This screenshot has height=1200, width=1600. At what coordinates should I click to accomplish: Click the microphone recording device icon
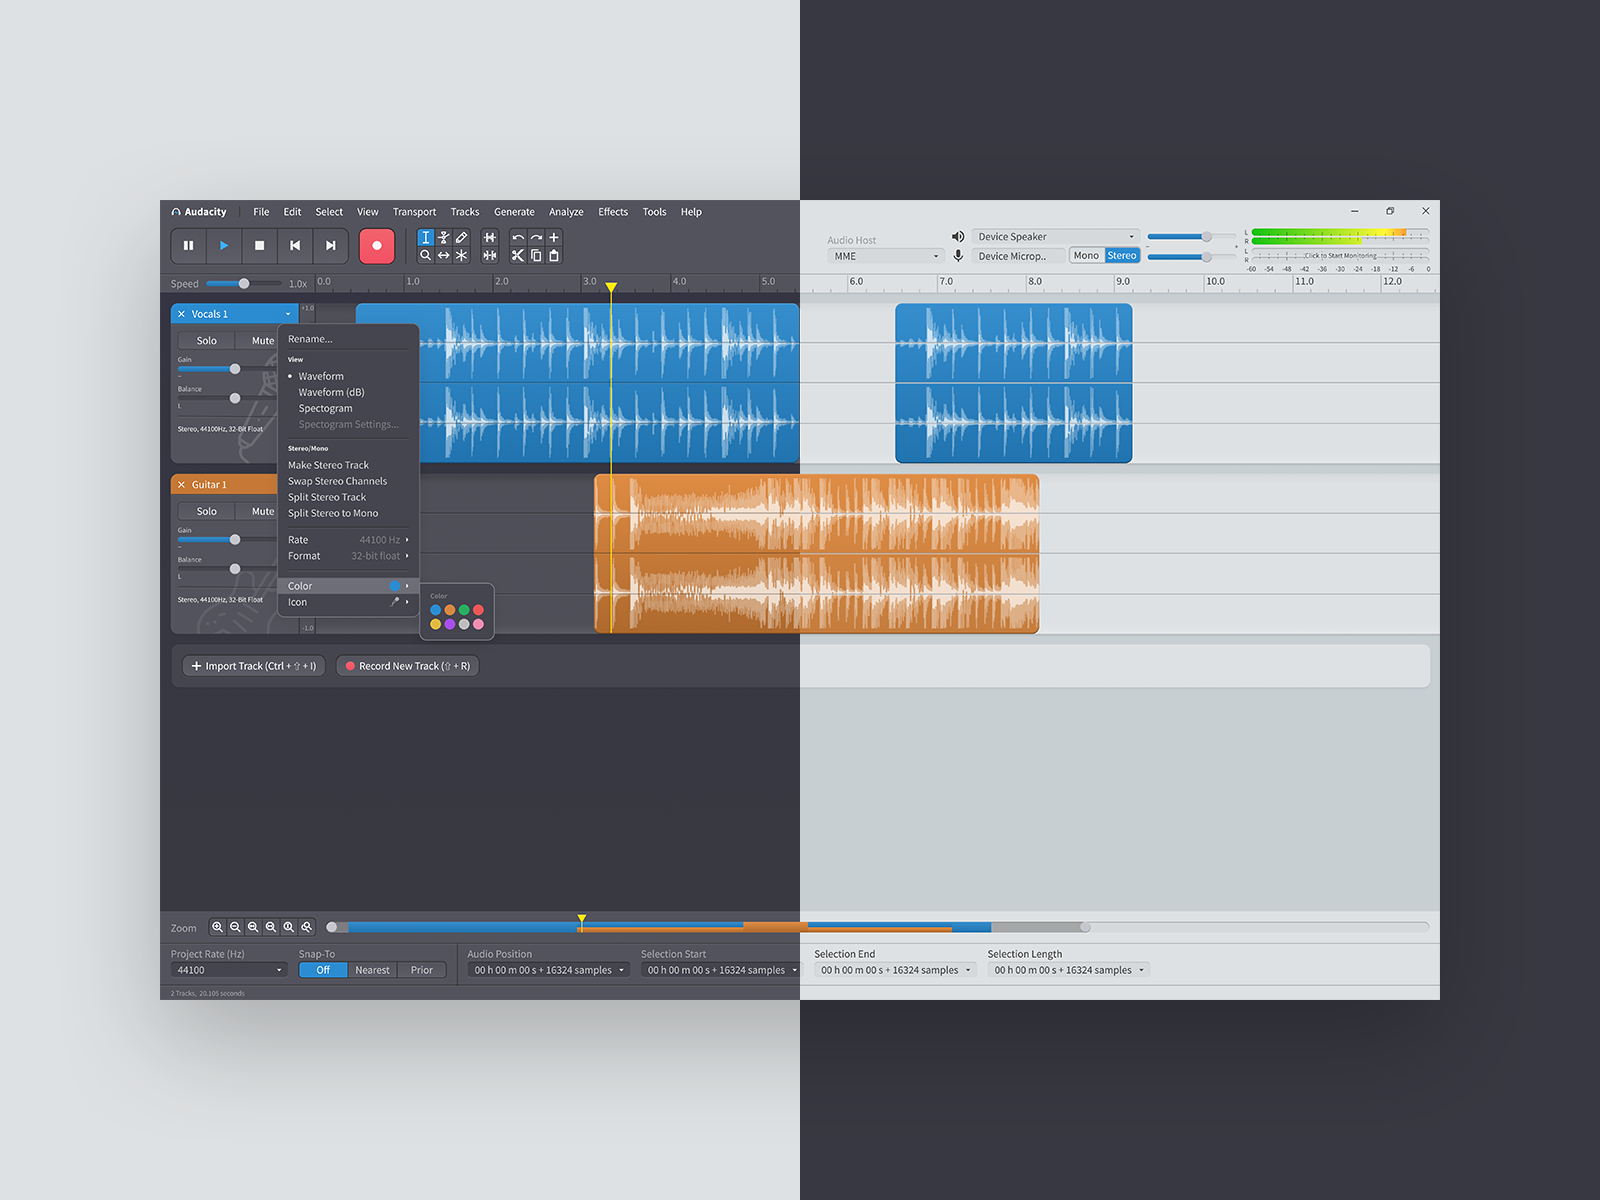click(958, 256)
